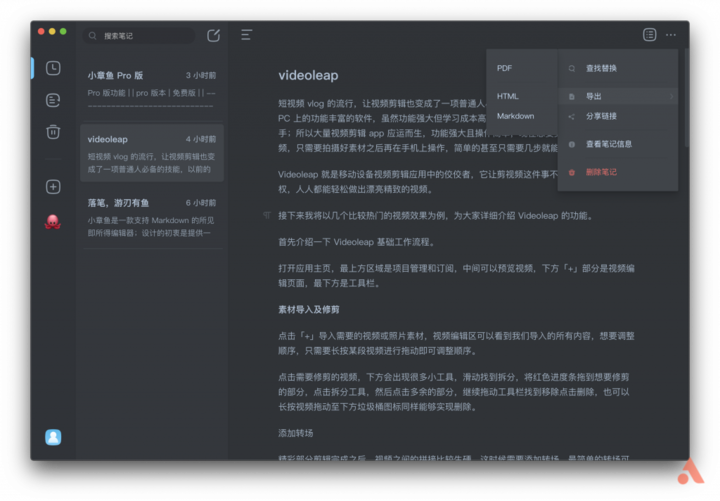The width and height of the screenshot is (720, 501).
Task: Toggle the outline list icon in editor
Action: click(x=247, y=35)
